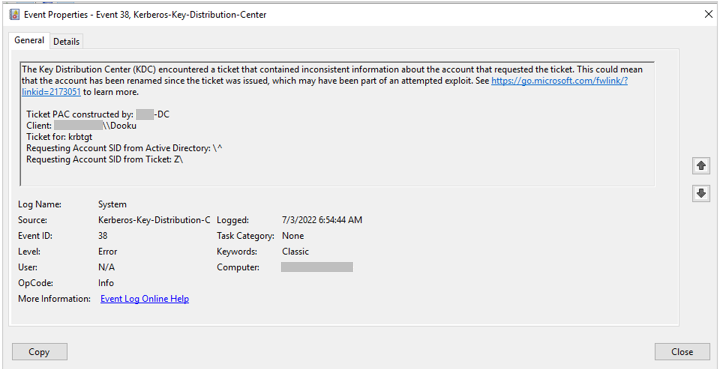Open the Event Log Online Help link
This screenshot has width=720, height=369.
click(x=145, y=299)
